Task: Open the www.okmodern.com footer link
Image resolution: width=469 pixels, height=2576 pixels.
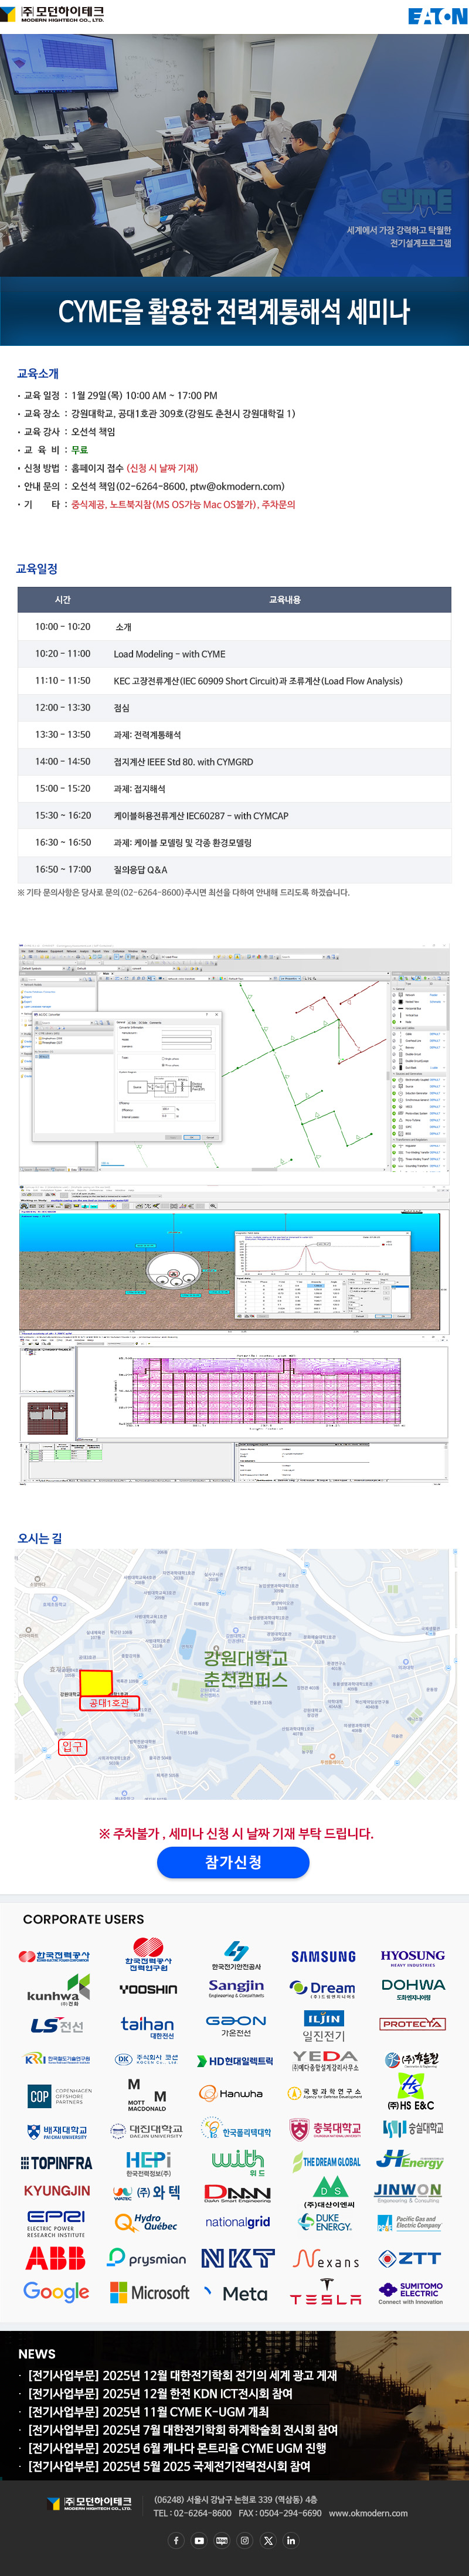Action: click(x=367, y=2513)
